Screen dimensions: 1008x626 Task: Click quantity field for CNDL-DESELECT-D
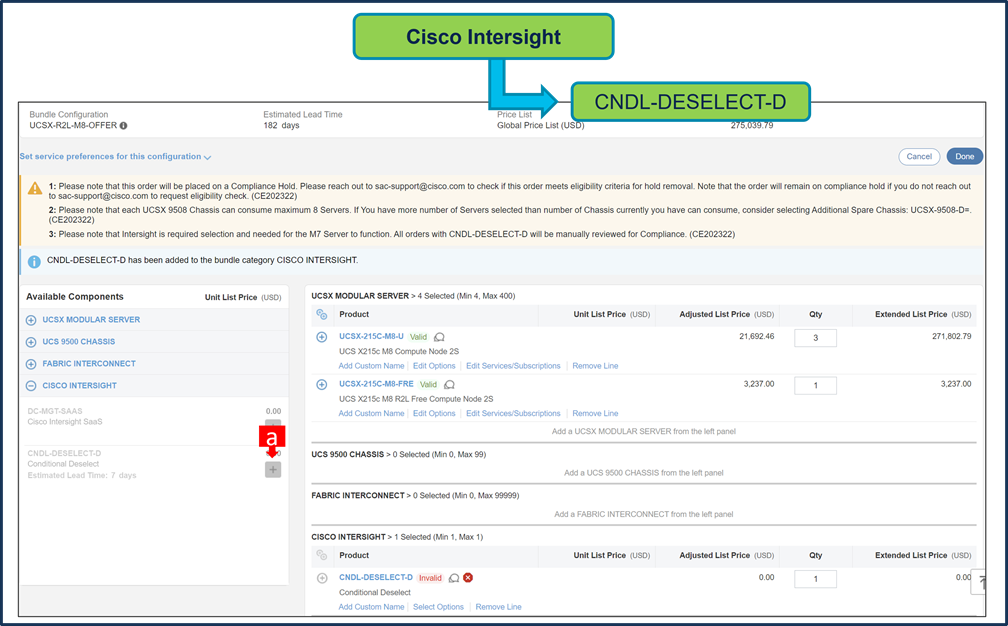click(x=815, y=578)
